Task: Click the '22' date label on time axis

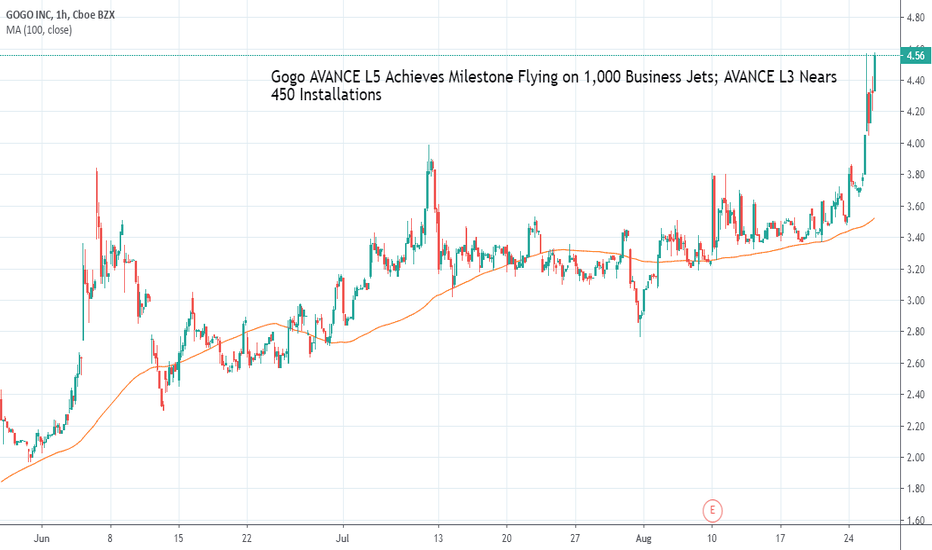Action: pyautogui.click(x=247, y=539)
